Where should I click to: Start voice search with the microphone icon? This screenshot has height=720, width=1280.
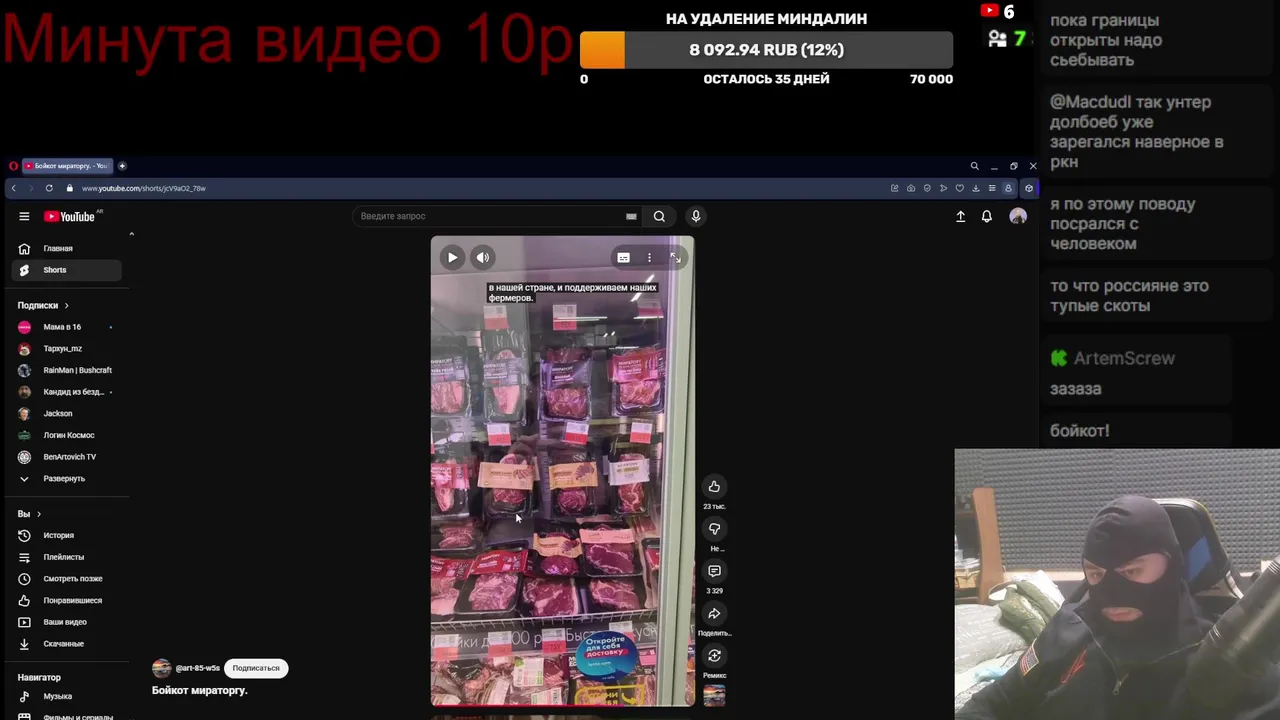click(x=696, y=216)
